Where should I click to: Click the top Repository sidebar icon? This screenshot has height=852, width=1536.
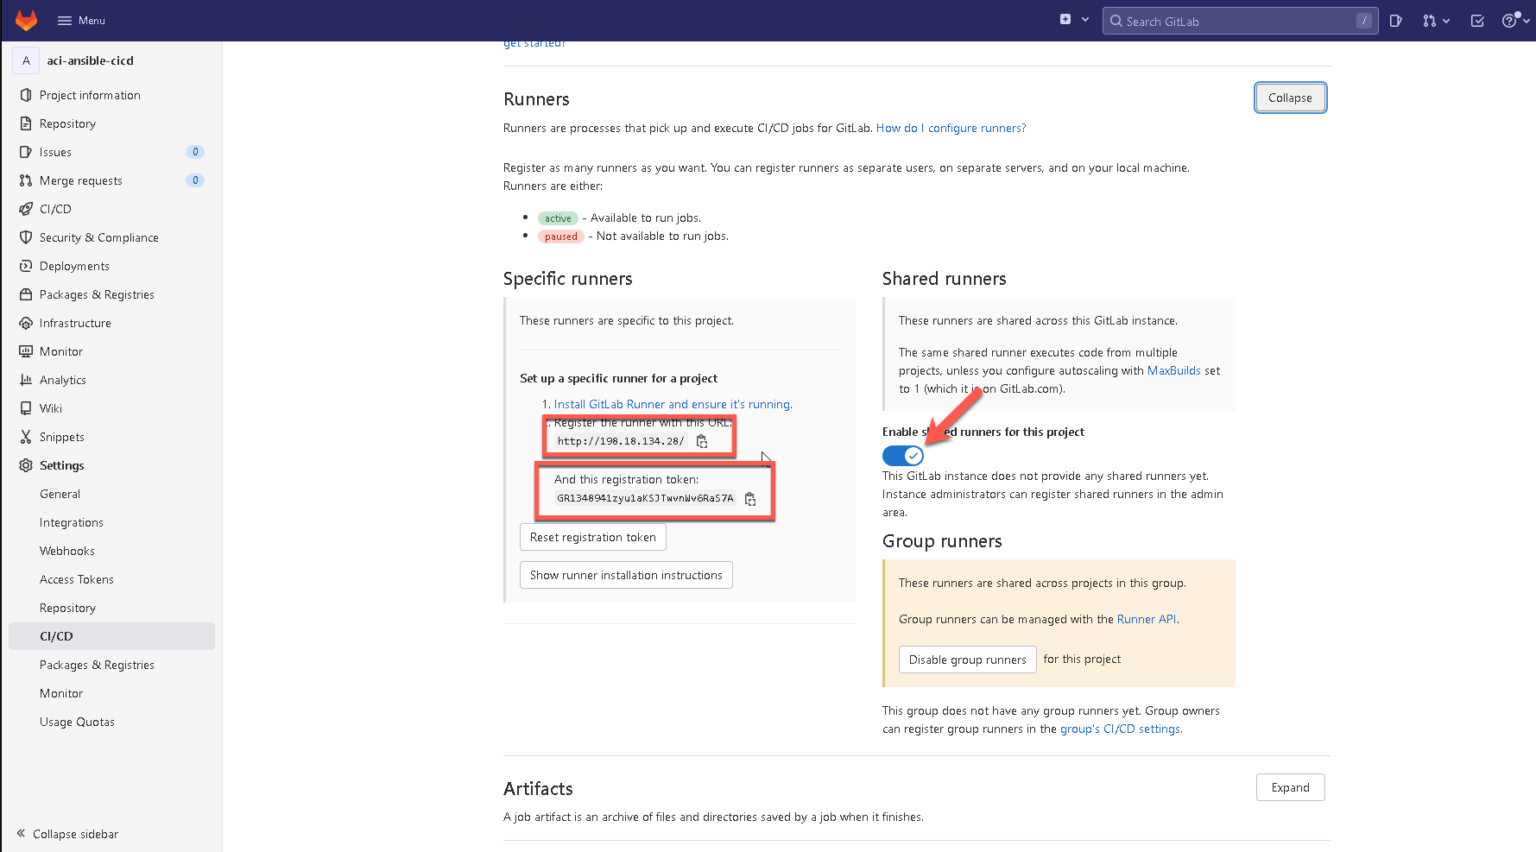pos(26,123)
